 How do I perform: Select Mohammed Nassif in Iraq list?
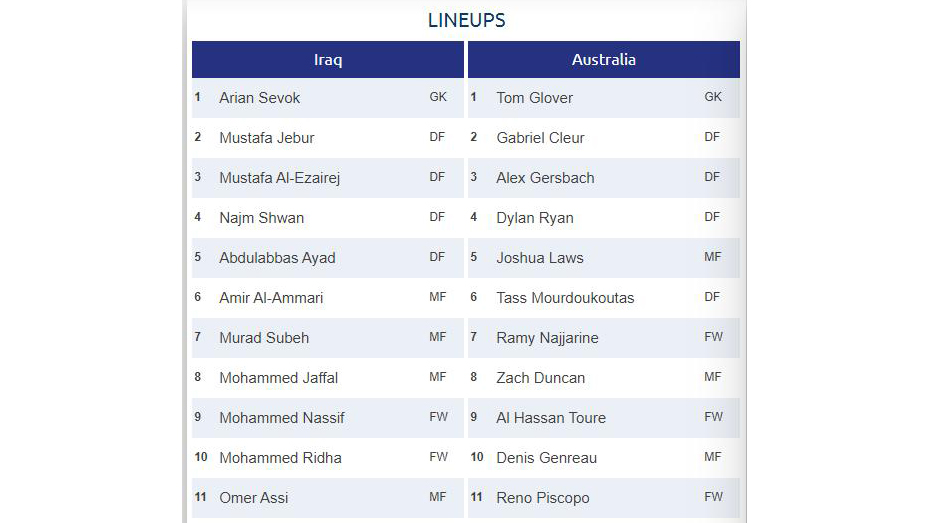click(281, 418)
